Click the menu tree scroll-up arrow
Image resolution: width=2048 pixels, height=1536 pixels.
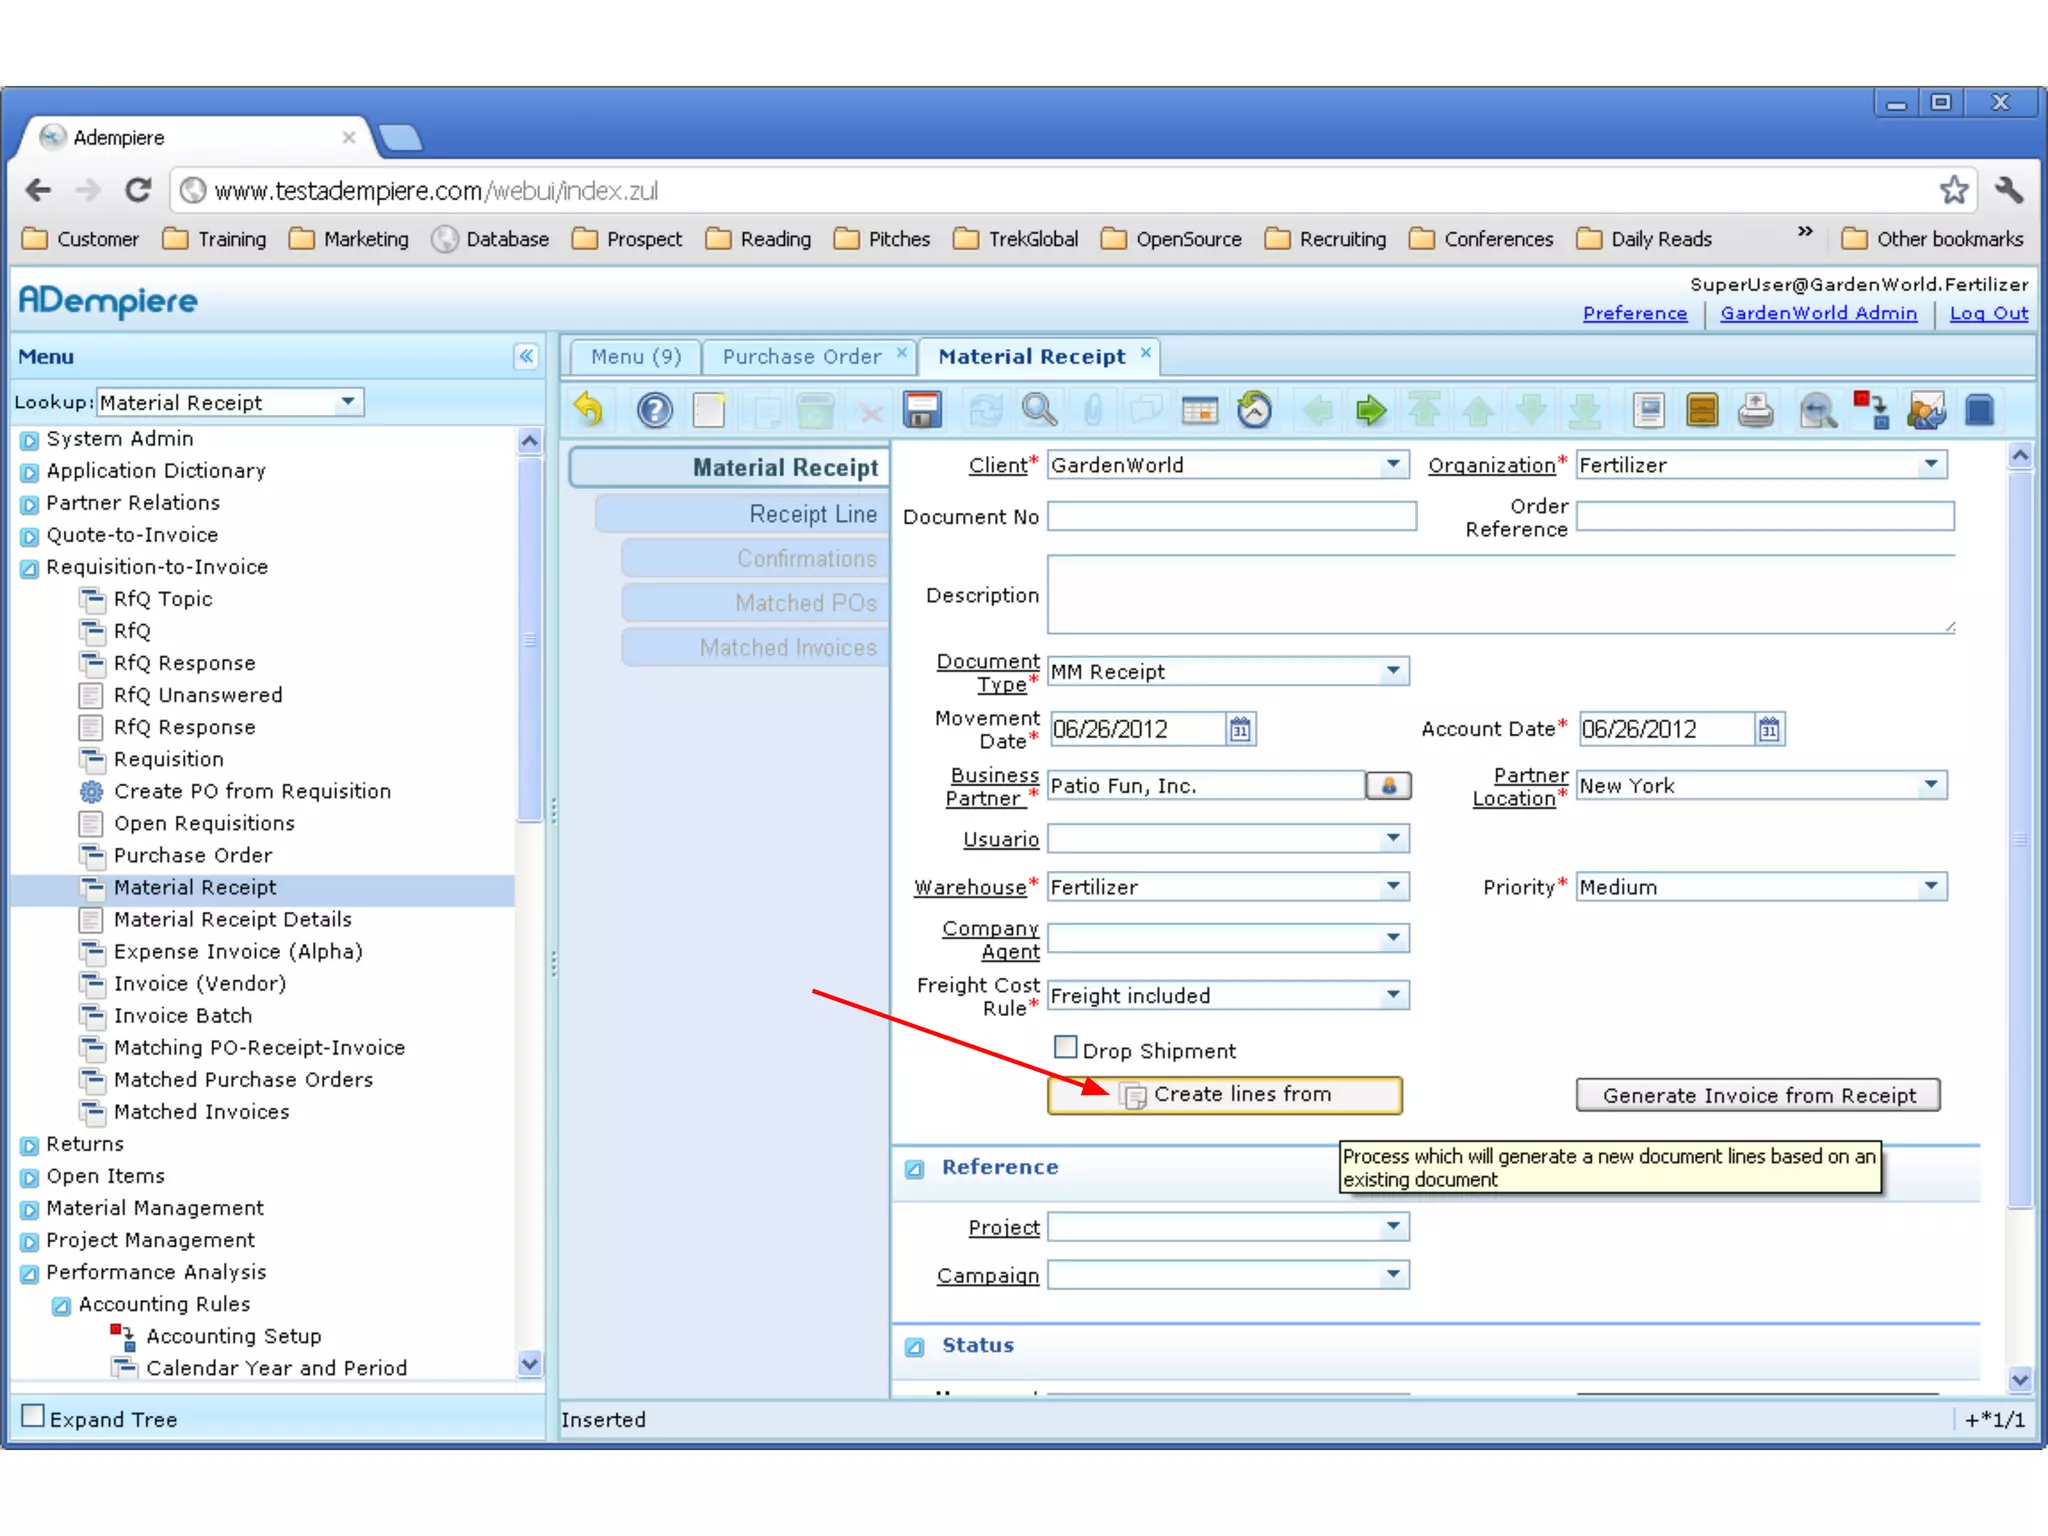(530, 440)
